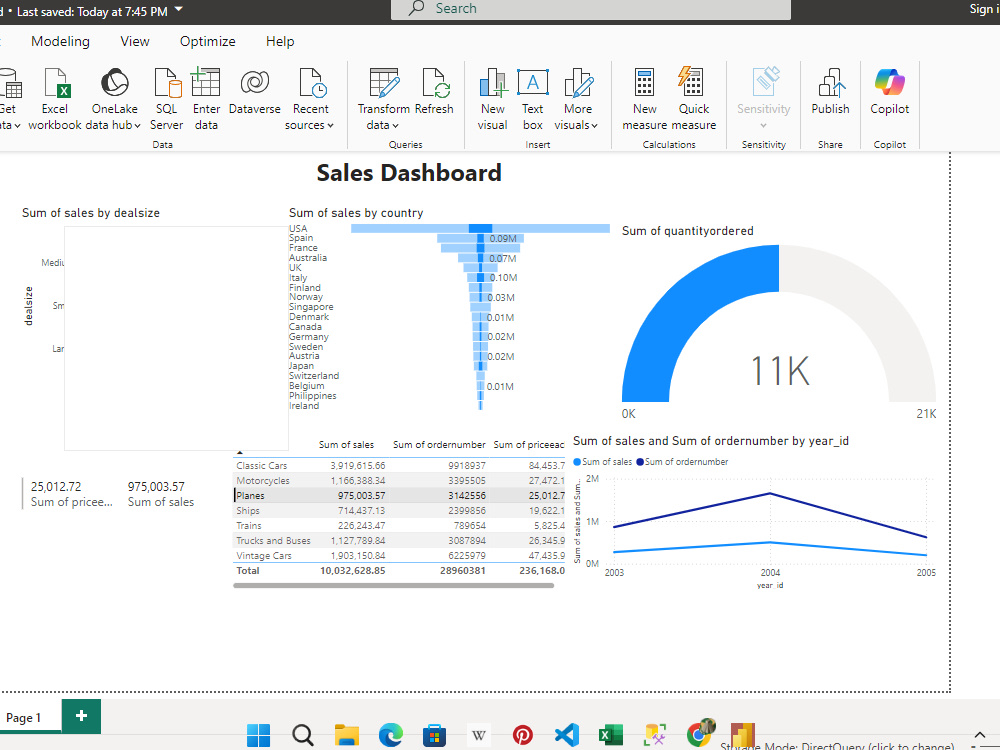Open Recent sources list
The width and height of the screenshot is (1000, 750).
(310, 99)
